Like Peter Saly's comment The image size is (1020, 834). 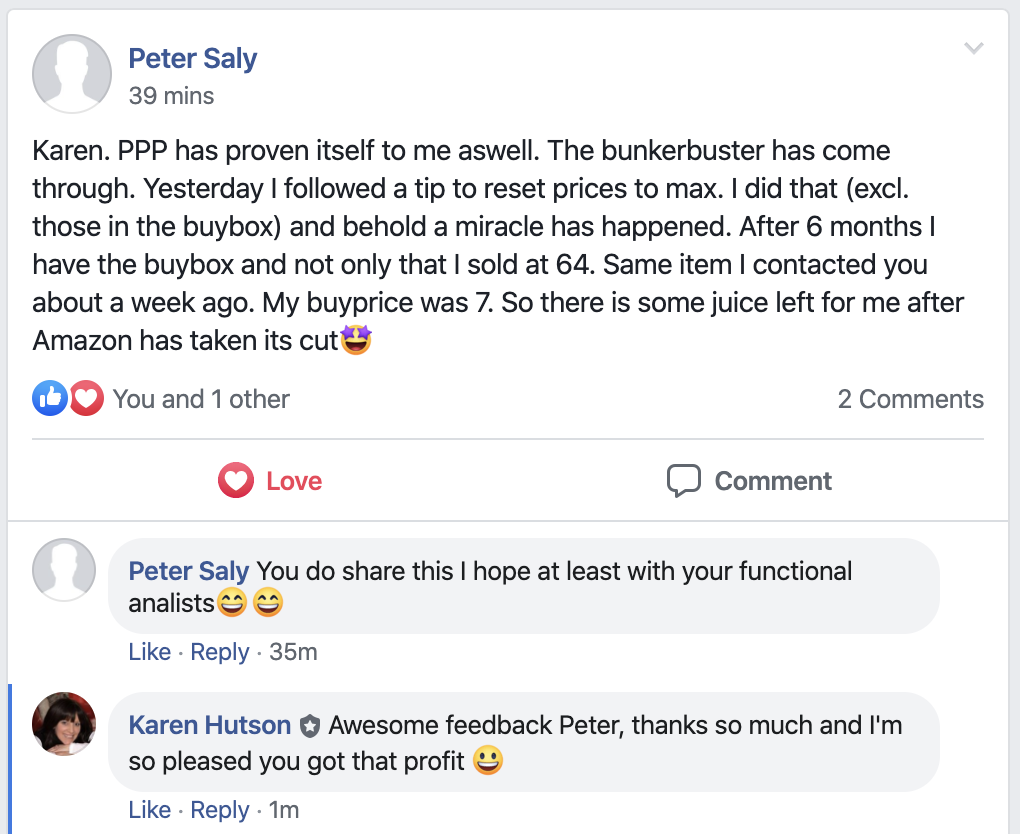(x=149, y=651)
